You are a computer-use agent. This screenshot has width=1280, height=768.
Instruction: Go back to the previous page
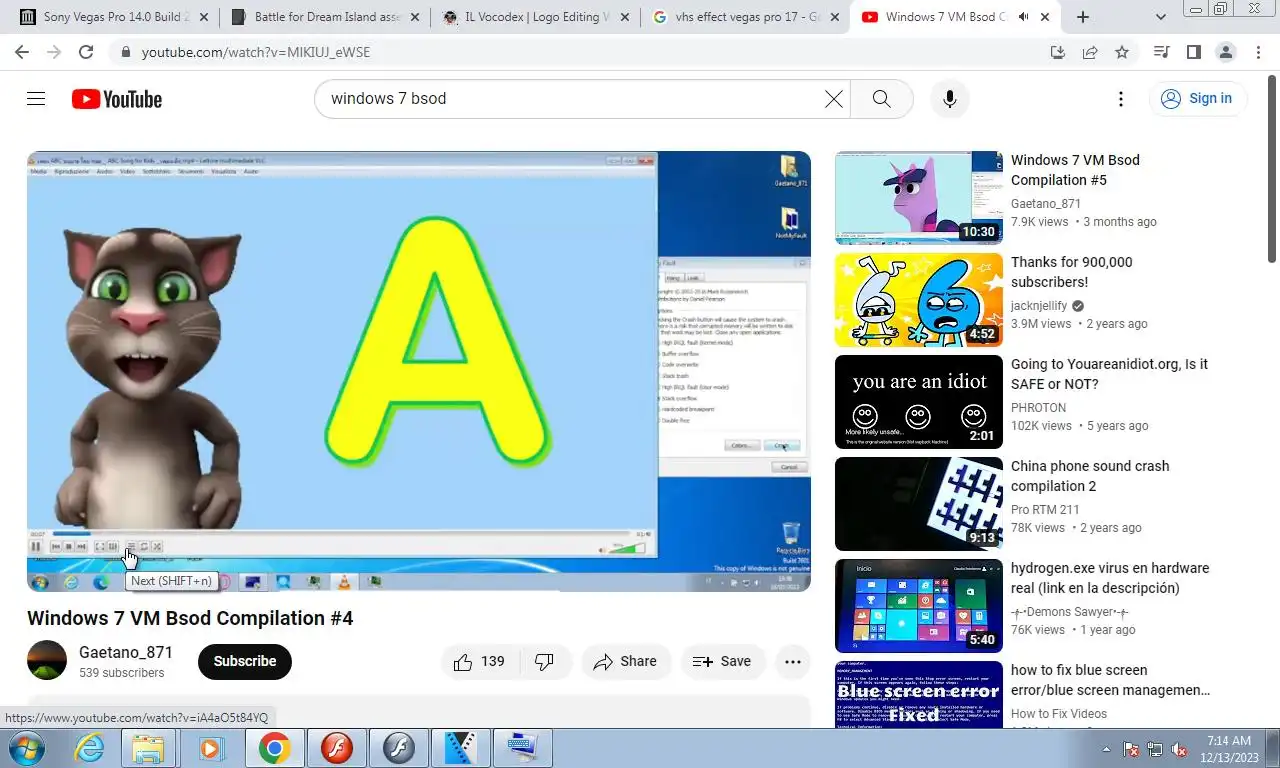(x=22, y=52)
